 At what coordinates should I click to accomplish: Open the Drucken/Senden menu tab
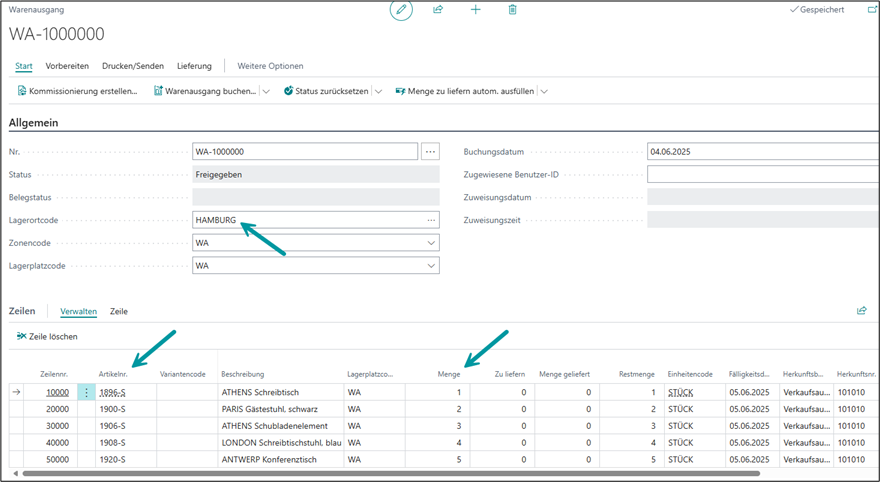pos(133,66)
